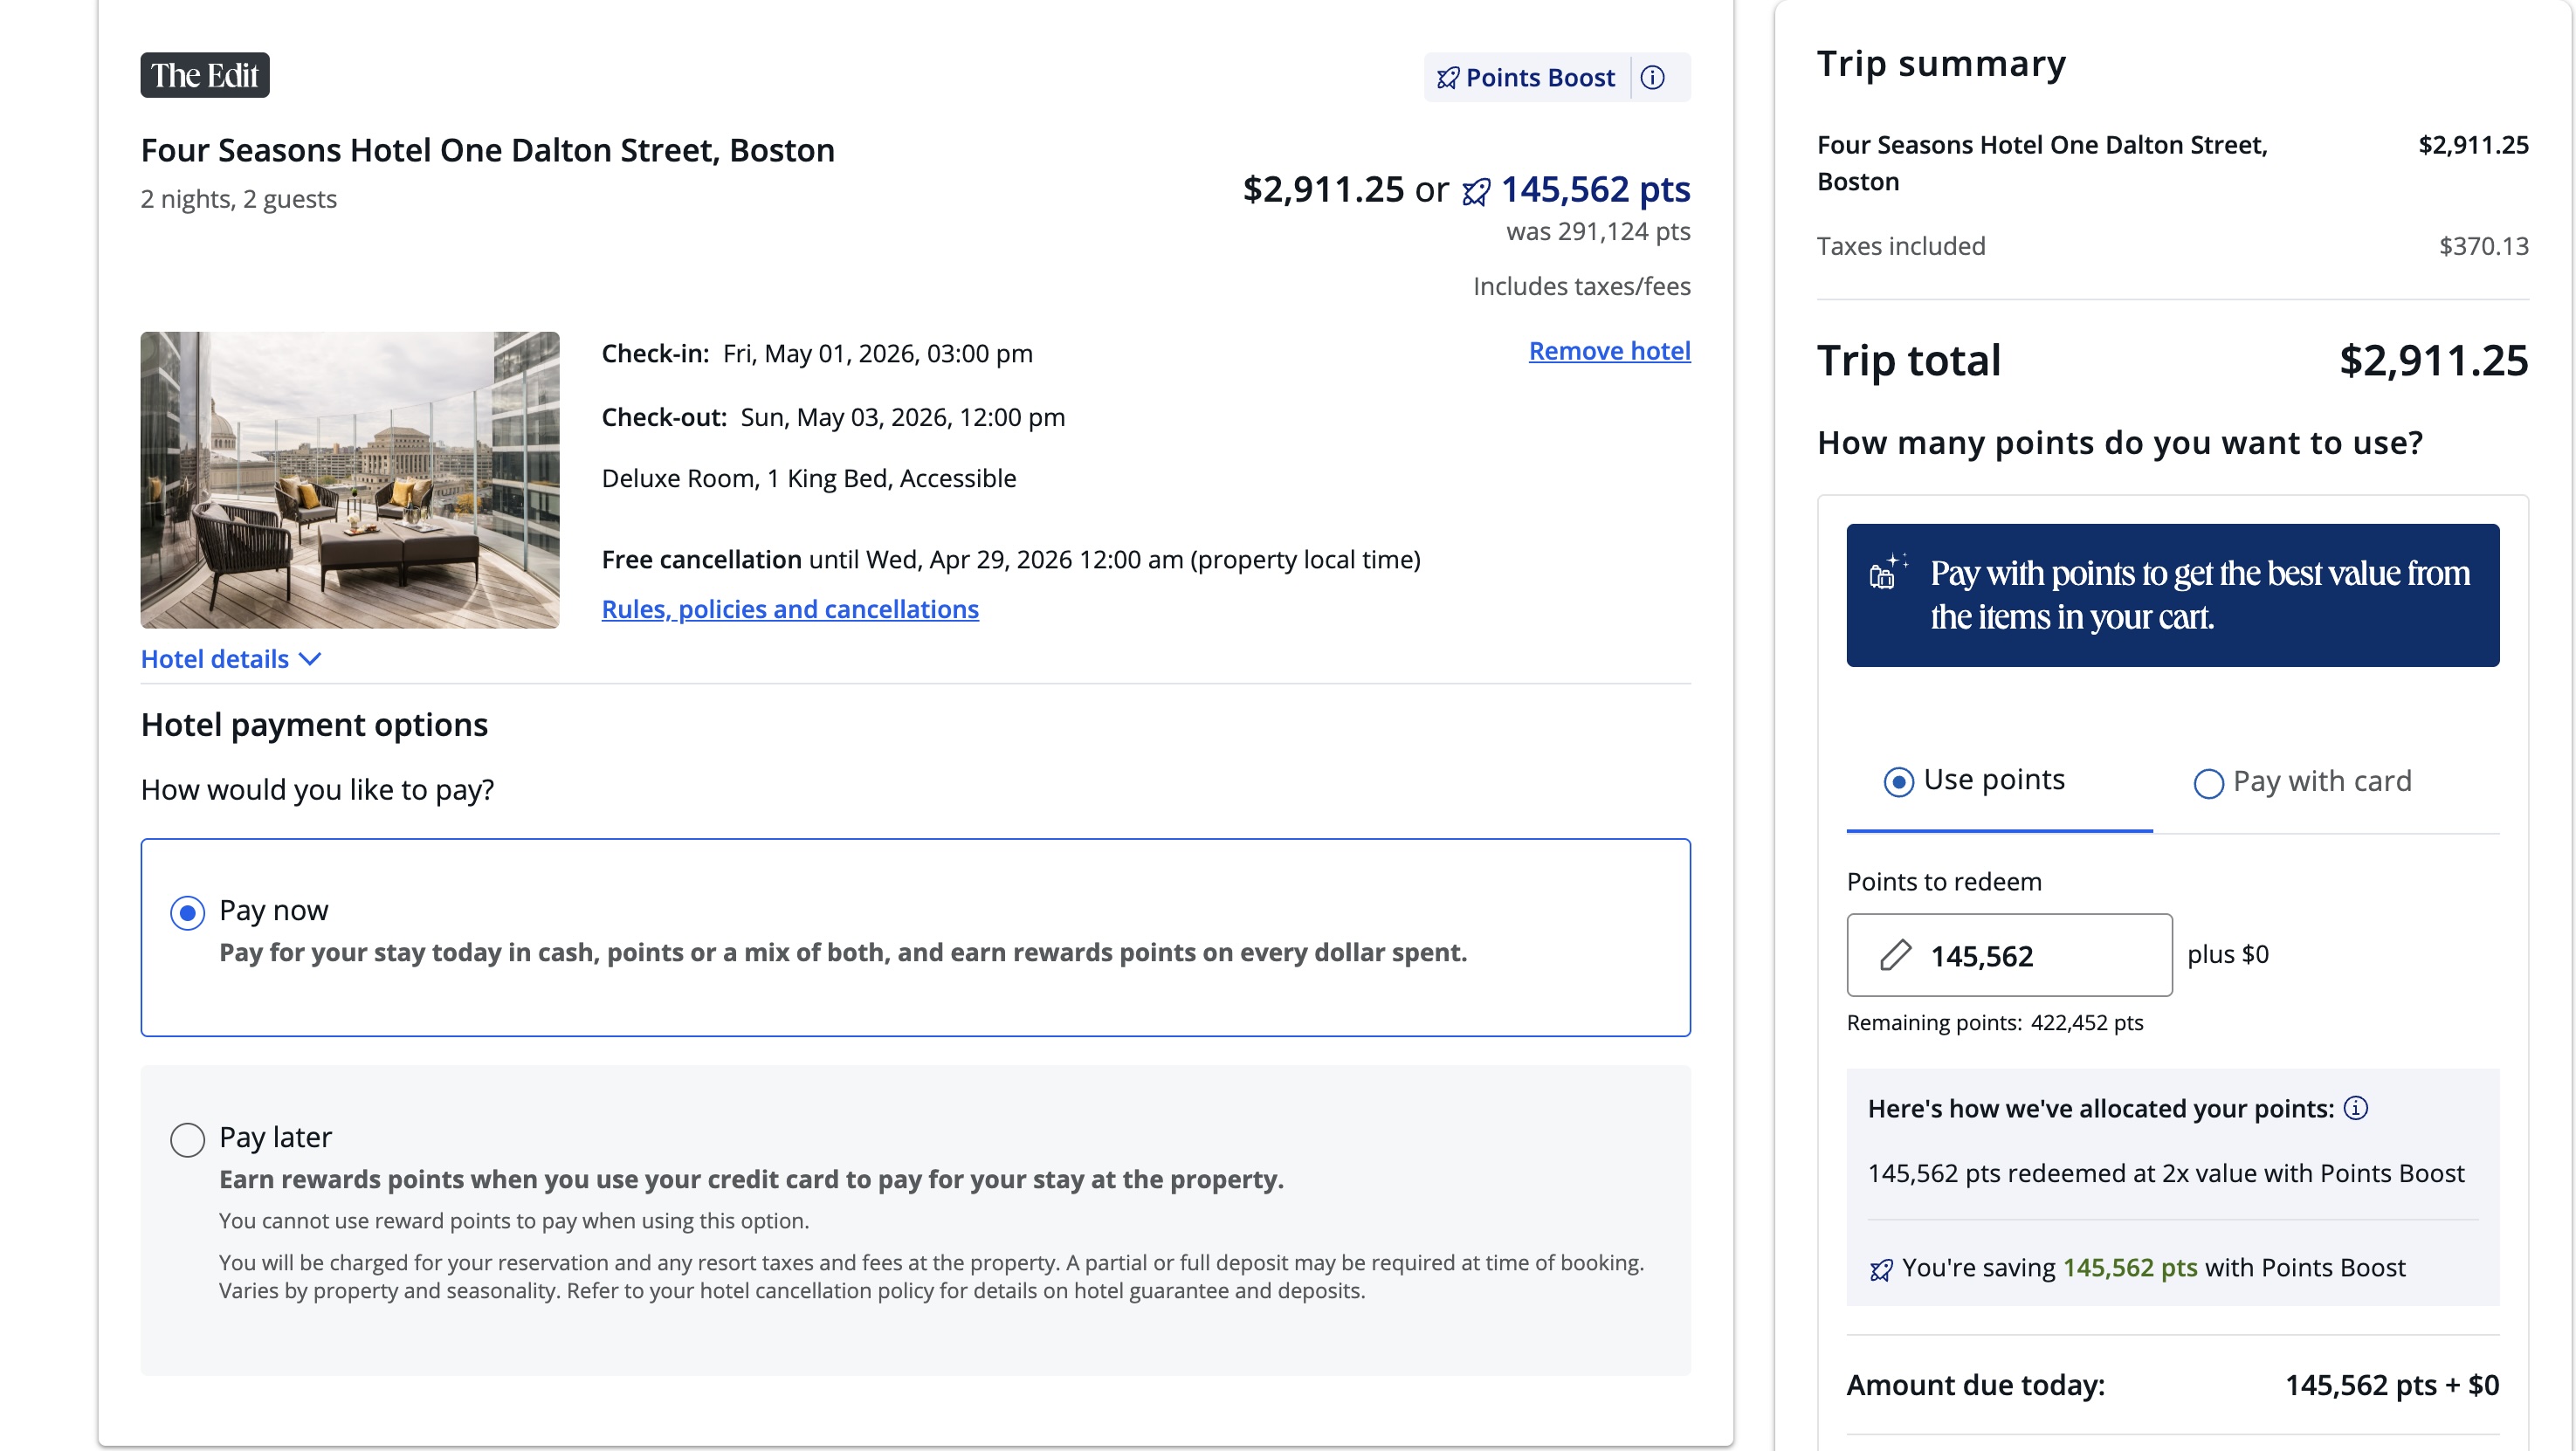Choose the Pay with card radio option

[2208, 783]
